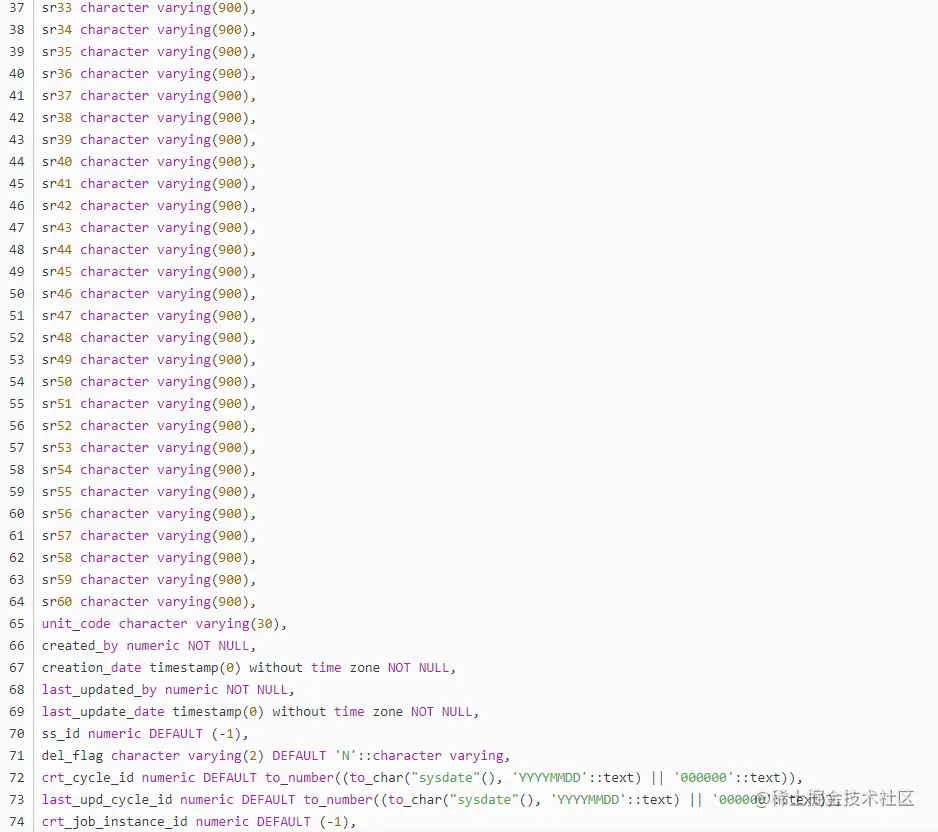Click the creation_date column name

click(x=92, y=668)
